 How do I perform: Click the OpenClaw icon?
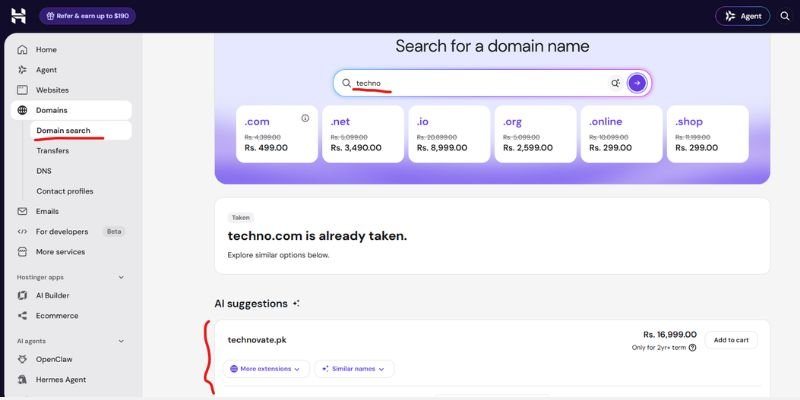point(22,359)
